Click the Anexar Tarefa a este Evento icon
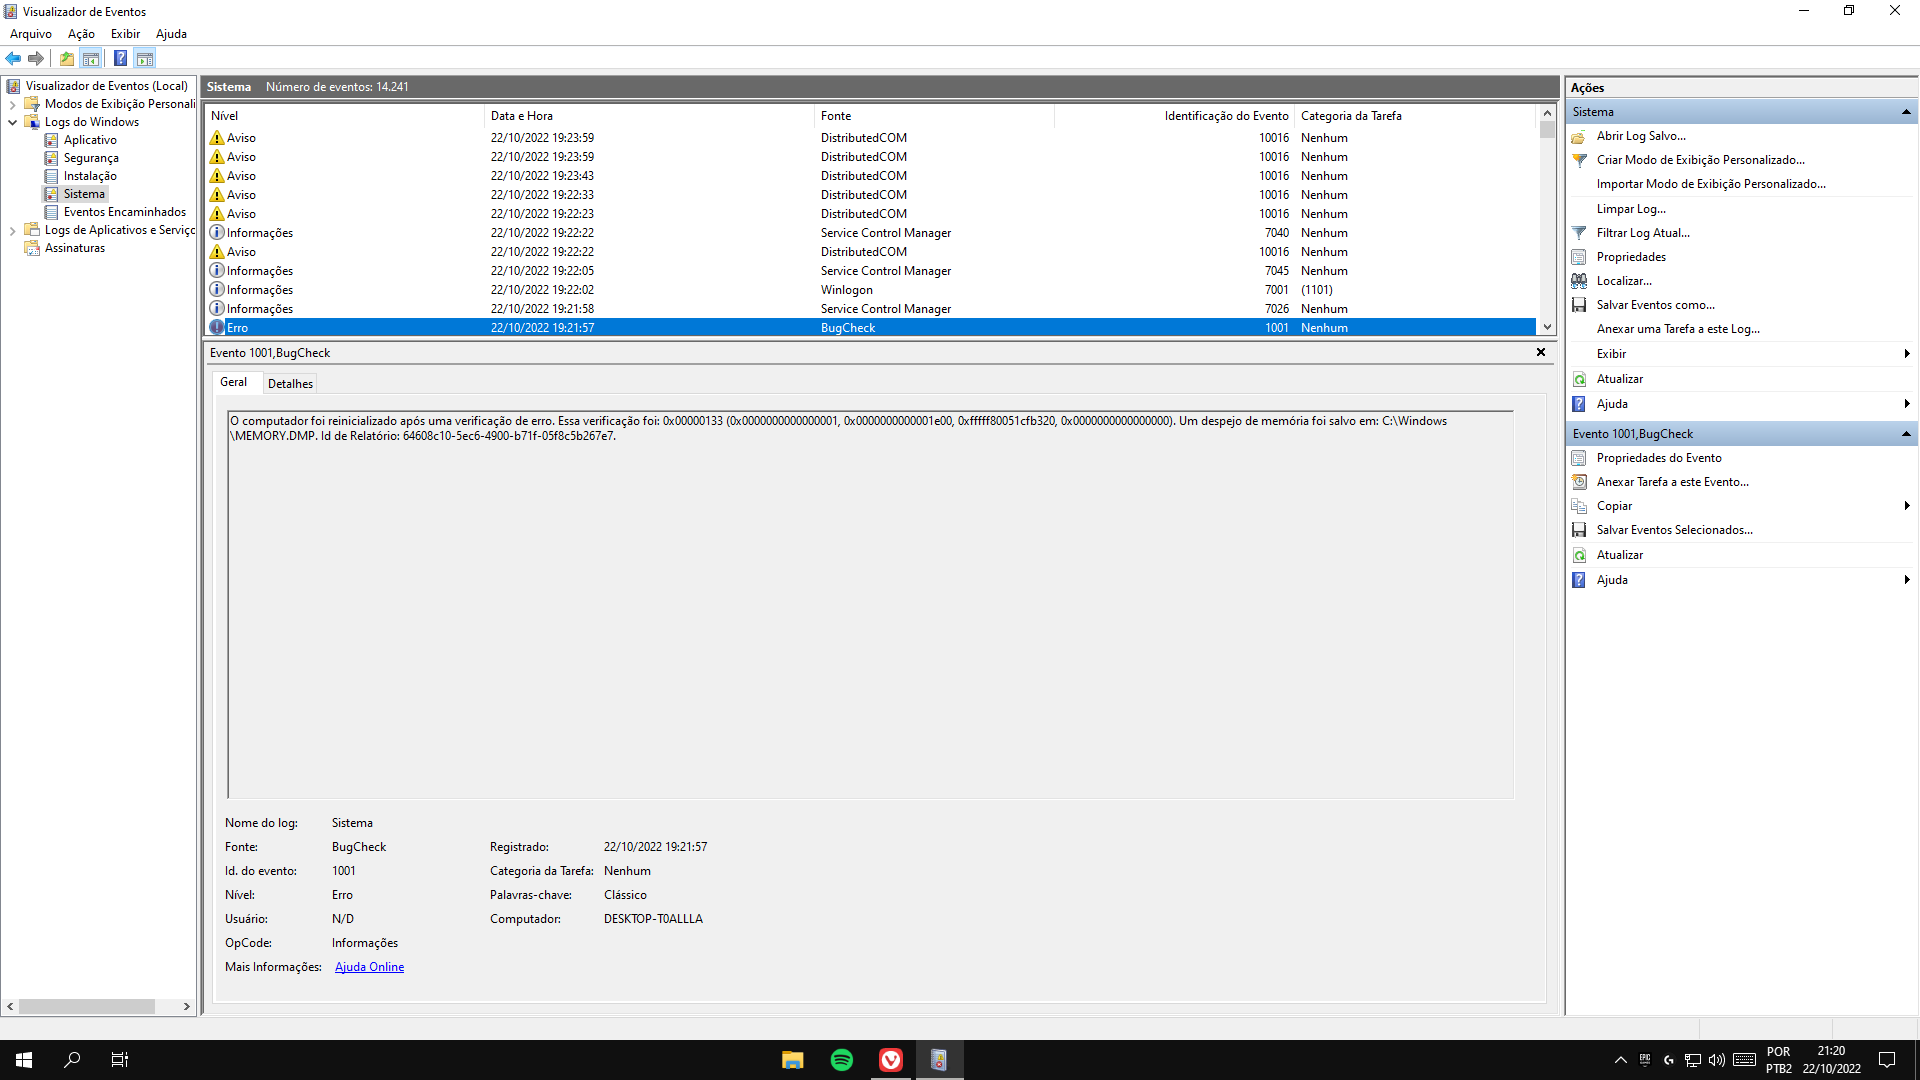1920x1080 pixels. pos(1579,482)
